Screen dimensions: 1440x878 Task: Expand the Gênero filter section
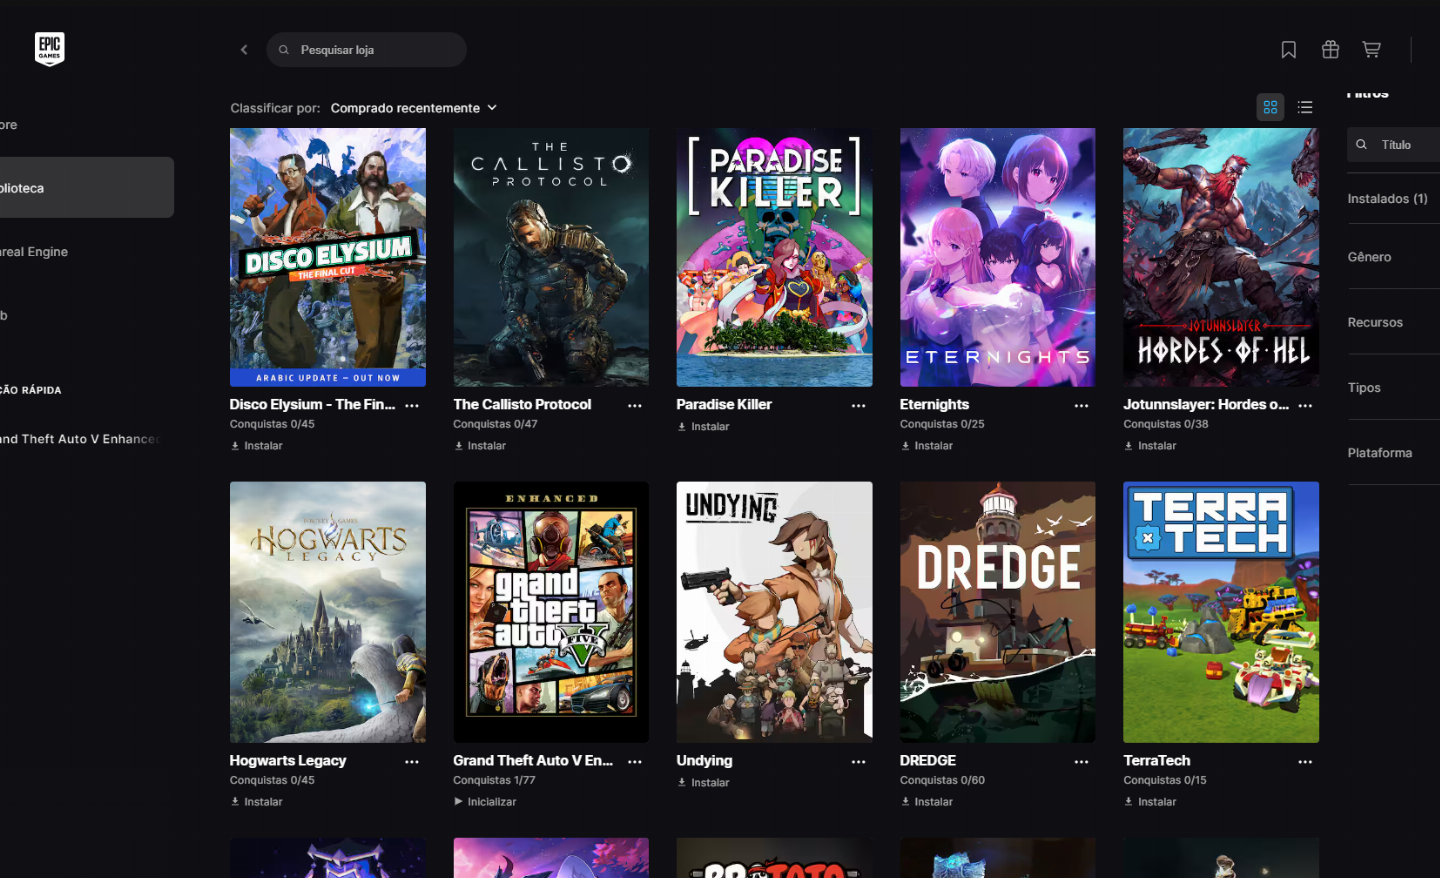click(x=1393, y=257)
